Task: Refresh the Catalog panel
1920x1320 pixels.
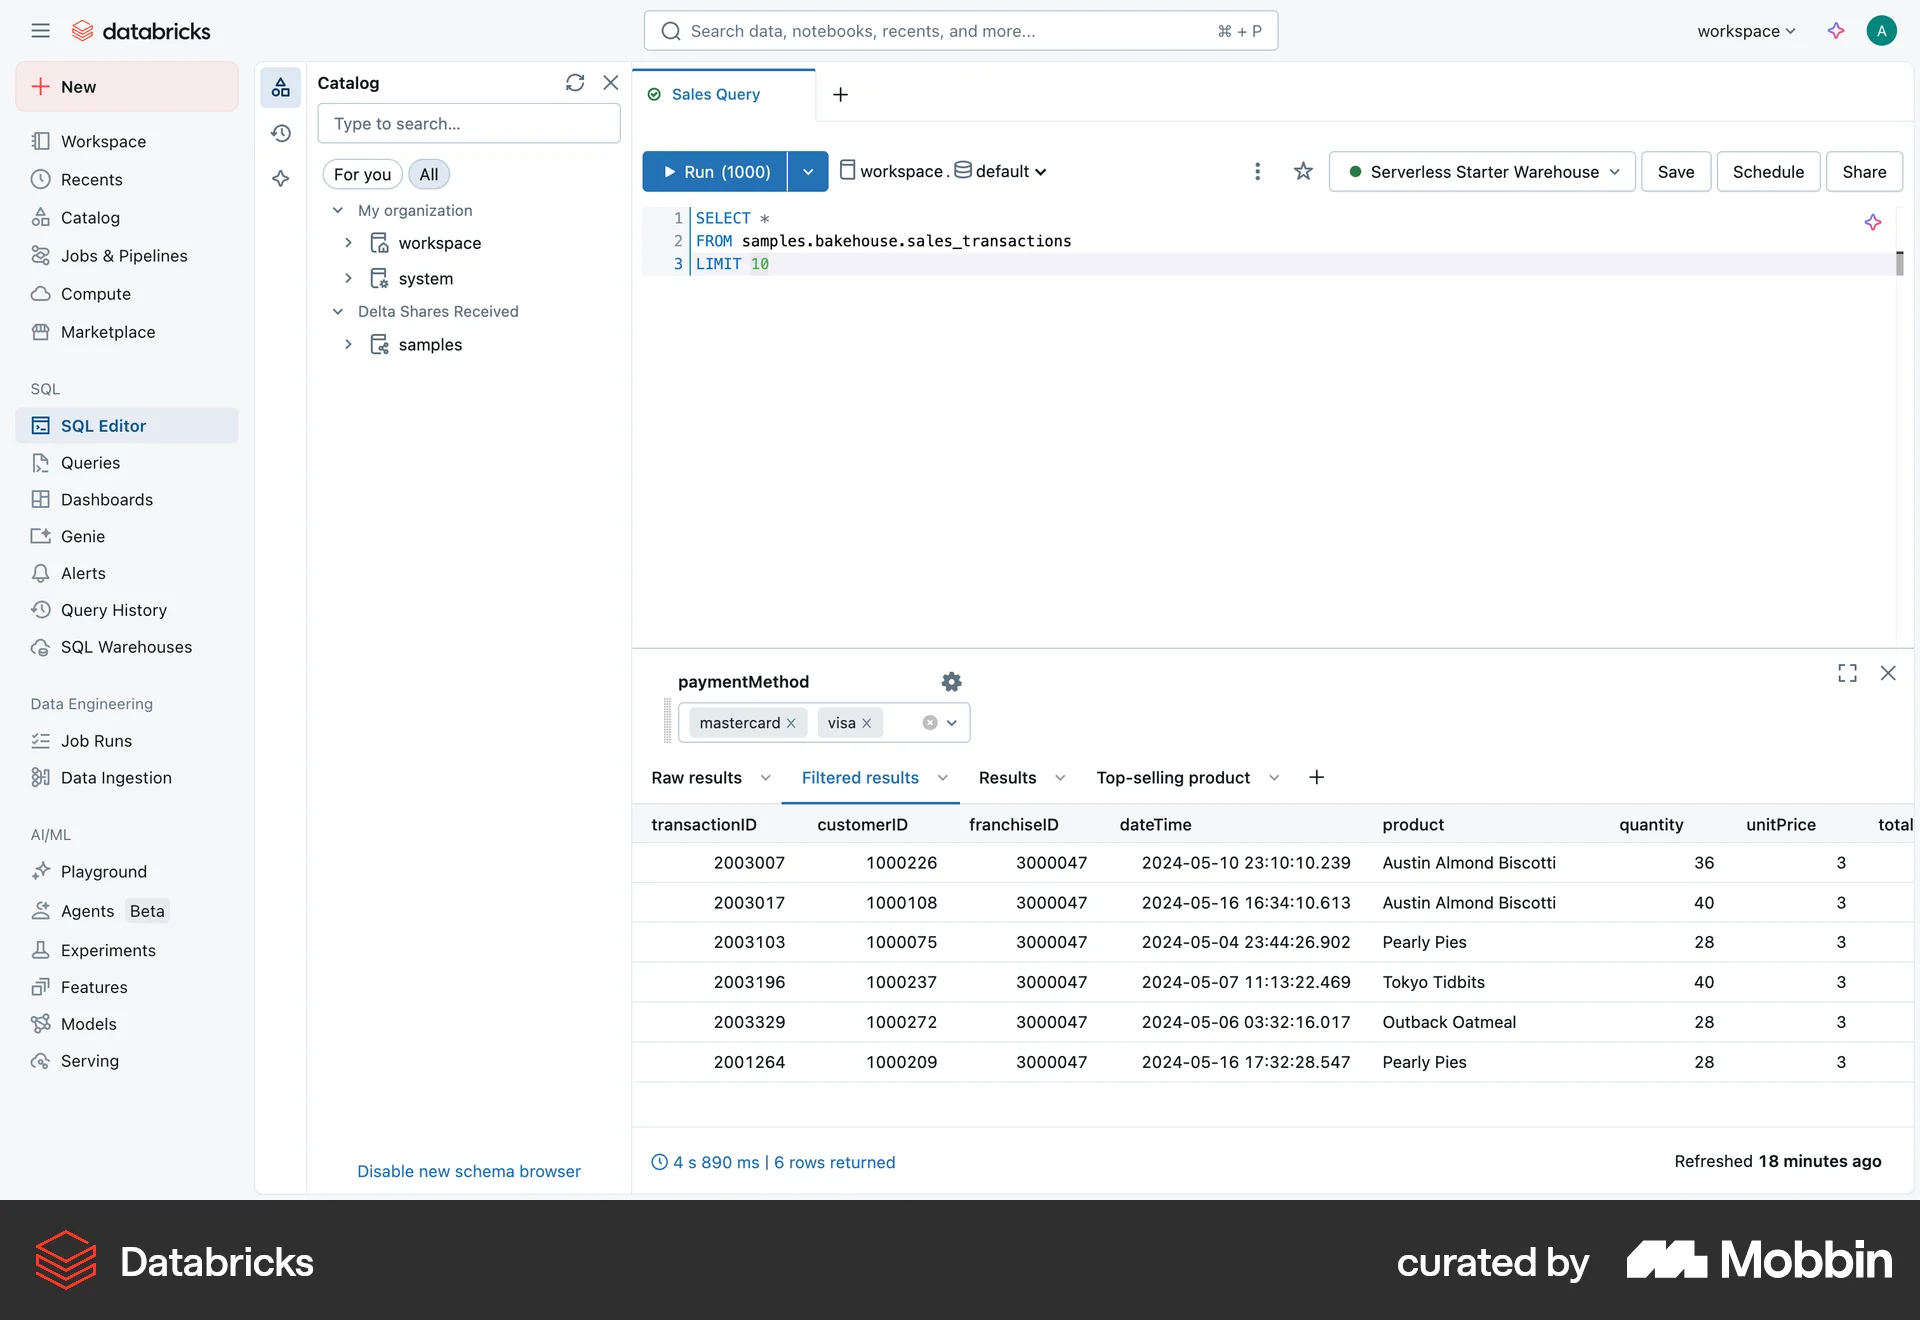Action: [575, 83]
